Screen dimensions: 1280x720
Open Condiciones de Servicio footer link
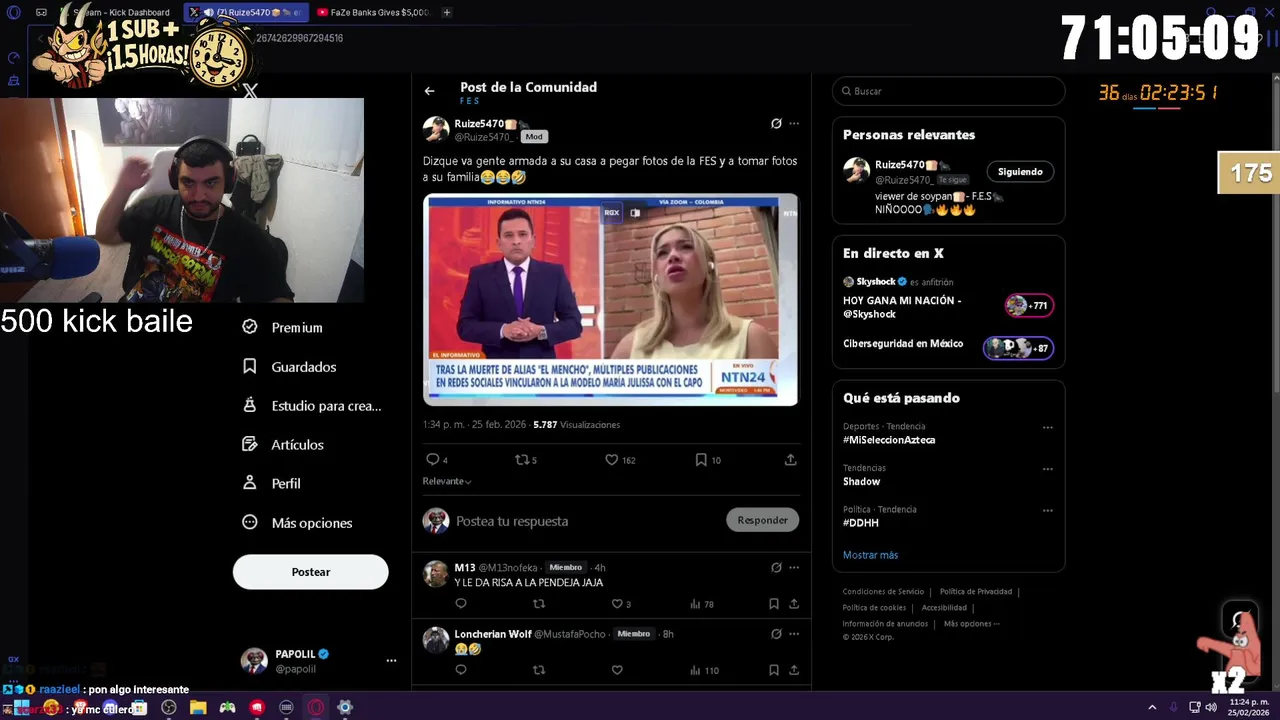click(883, 592)
